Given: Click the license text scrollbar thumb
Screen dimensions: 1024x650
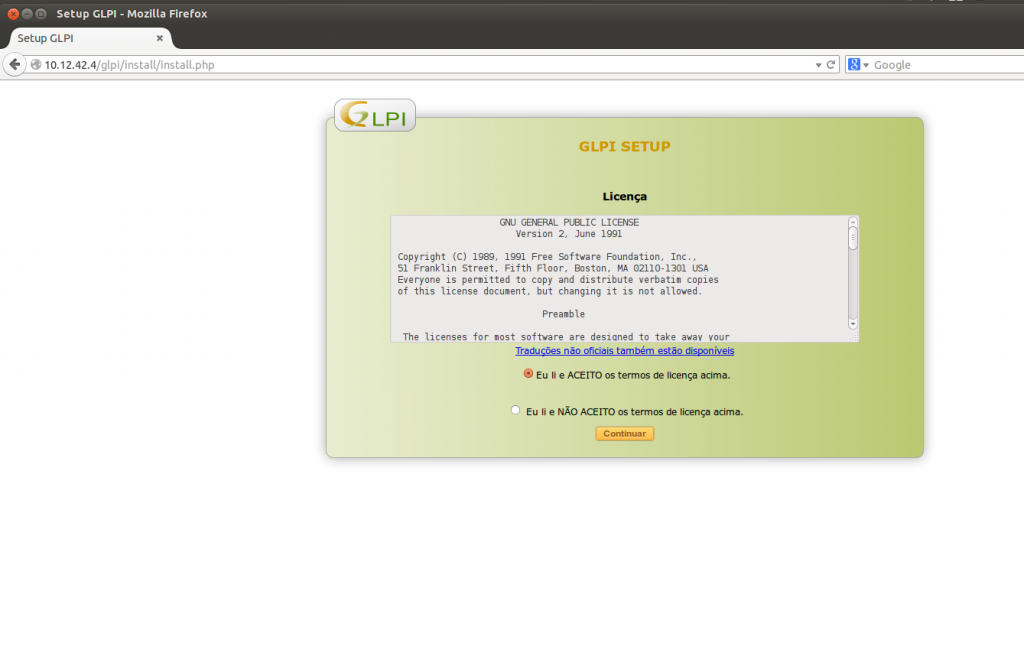Looking at the screenshot, I should pos(852,238).
